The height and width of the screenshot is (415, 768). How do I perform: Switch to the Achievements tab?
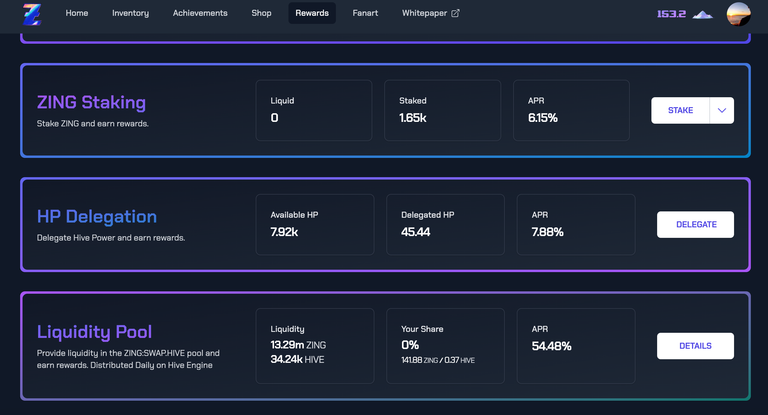200,13
